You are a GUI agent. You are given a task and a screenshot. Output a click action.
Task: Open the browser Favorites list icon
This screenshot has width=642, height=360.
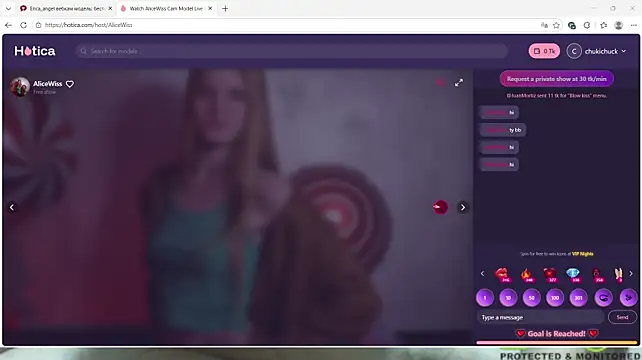click(604, 25)
